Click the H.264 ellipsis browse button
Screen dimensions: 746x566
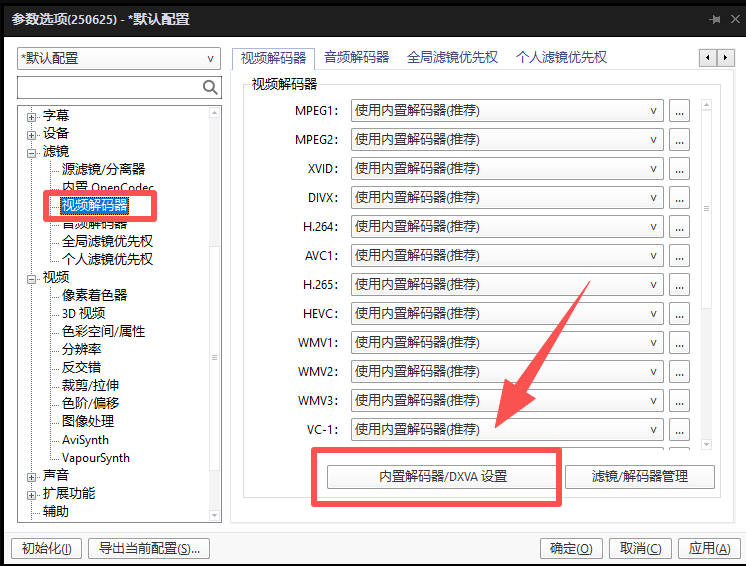click(x=679, y=227)
